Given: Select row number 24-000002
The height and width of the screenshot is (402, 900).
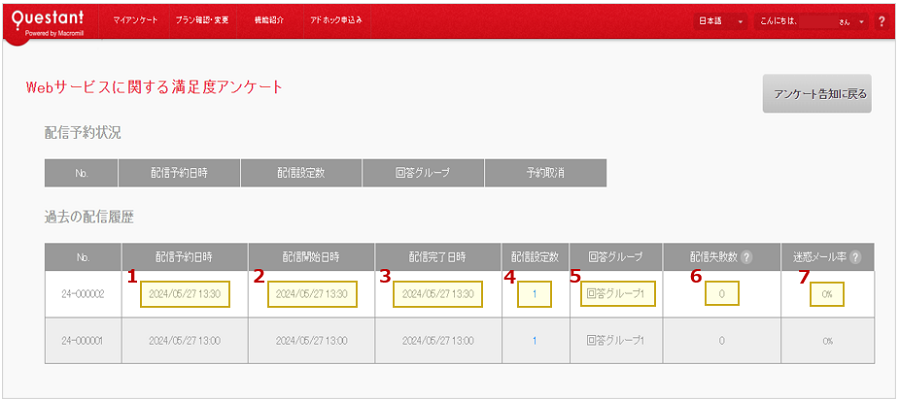Looking at the screenshot, I should pyautogui.click(x=82, y=294).
